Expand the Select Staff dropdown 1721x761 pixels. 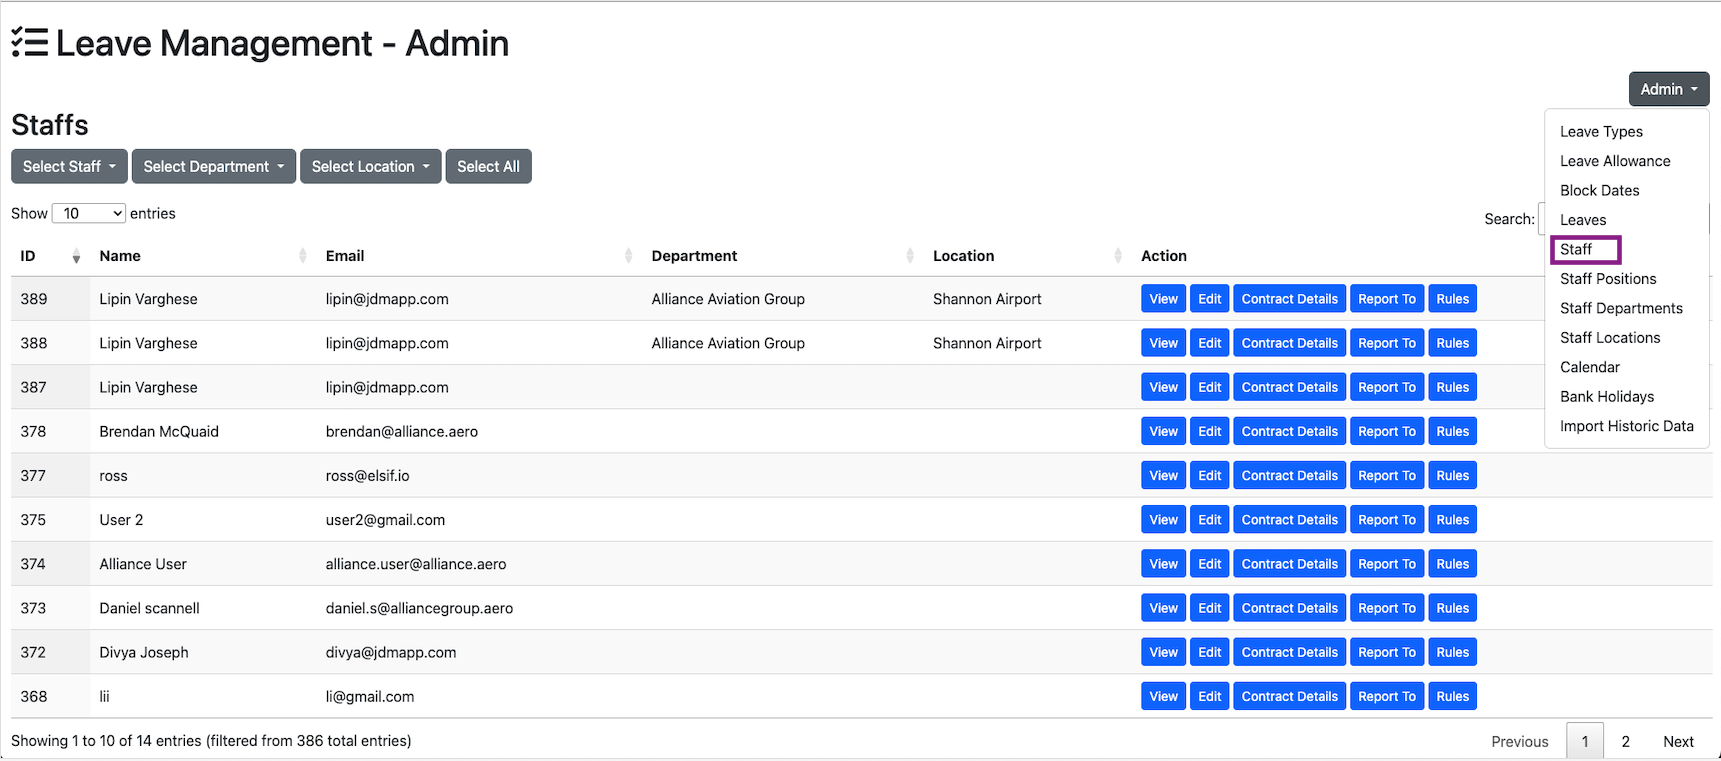click(x=69, y=167)
